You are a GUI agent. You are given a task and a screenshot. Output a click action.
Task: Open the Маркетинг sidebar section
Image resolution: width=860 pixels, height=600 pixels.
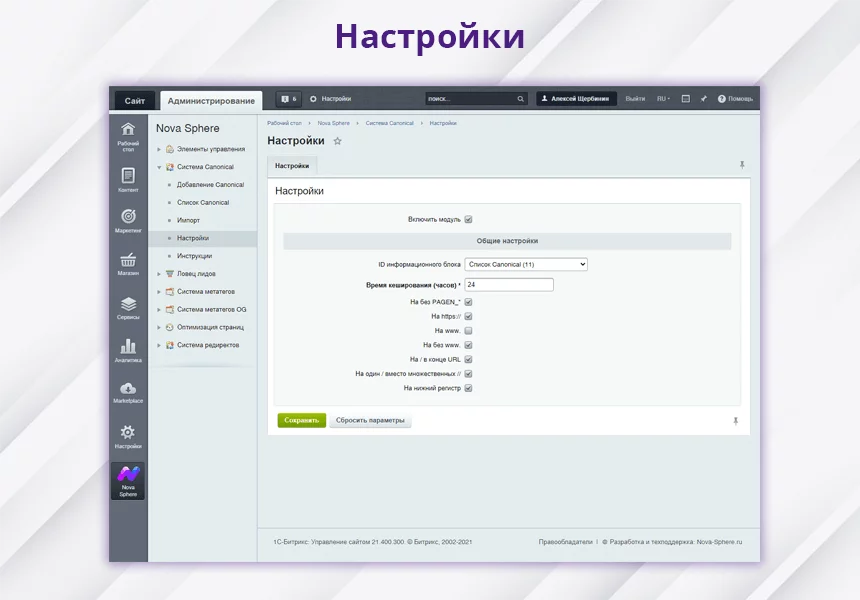128,221
